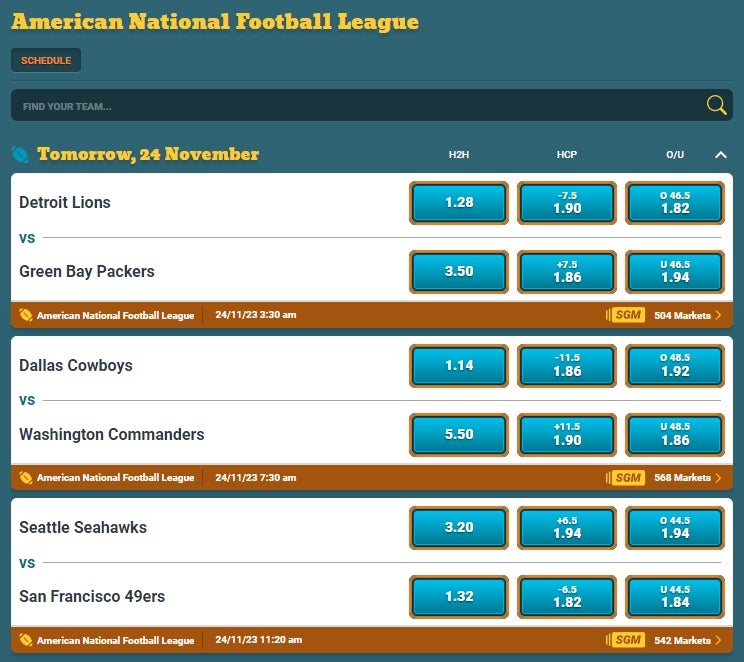Open 504 Markets for Lions game
The image size is (744, 662).
click(x=687, y=315)
